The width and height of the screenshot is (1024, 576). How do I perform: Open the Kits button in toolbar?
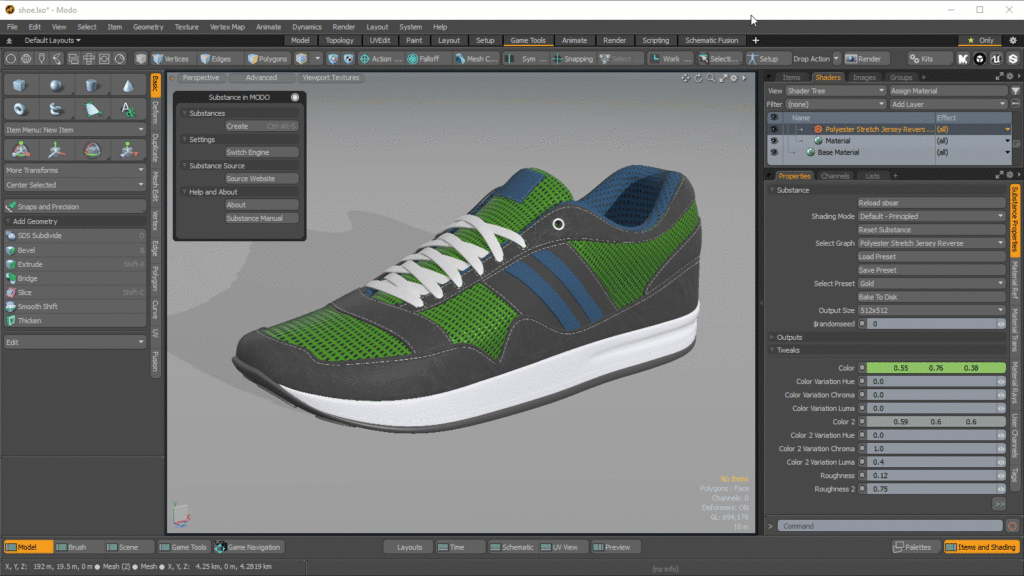pyautogui.click(x=921, y=59)
